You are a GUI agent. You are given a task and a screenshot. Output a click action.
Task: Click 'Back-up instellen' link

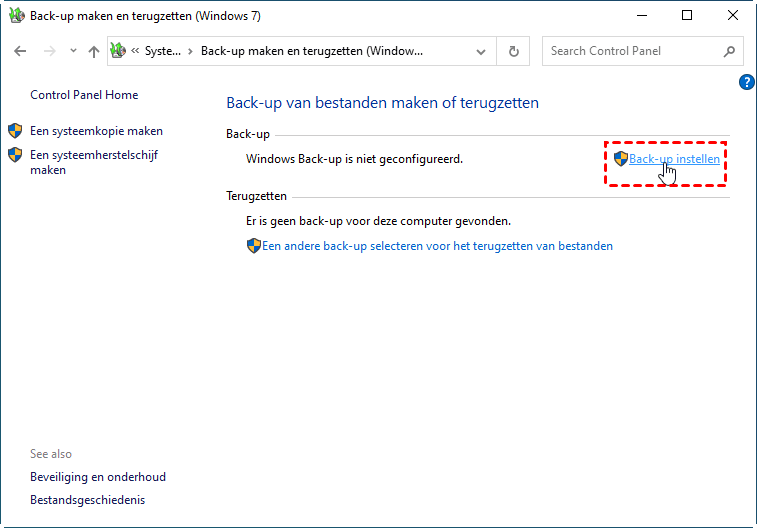tap(674, 159)
